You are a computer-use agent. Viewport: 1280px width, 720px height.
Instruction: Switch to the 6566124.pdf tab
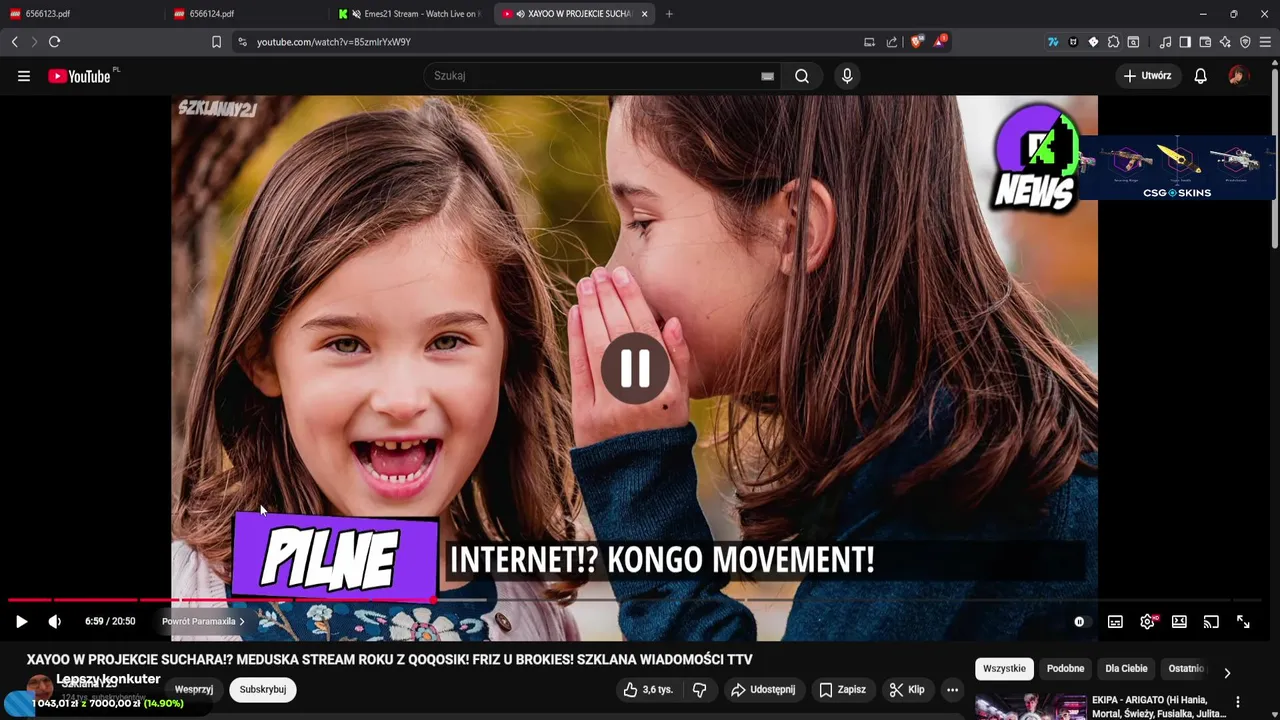click(x=248, y=14)
